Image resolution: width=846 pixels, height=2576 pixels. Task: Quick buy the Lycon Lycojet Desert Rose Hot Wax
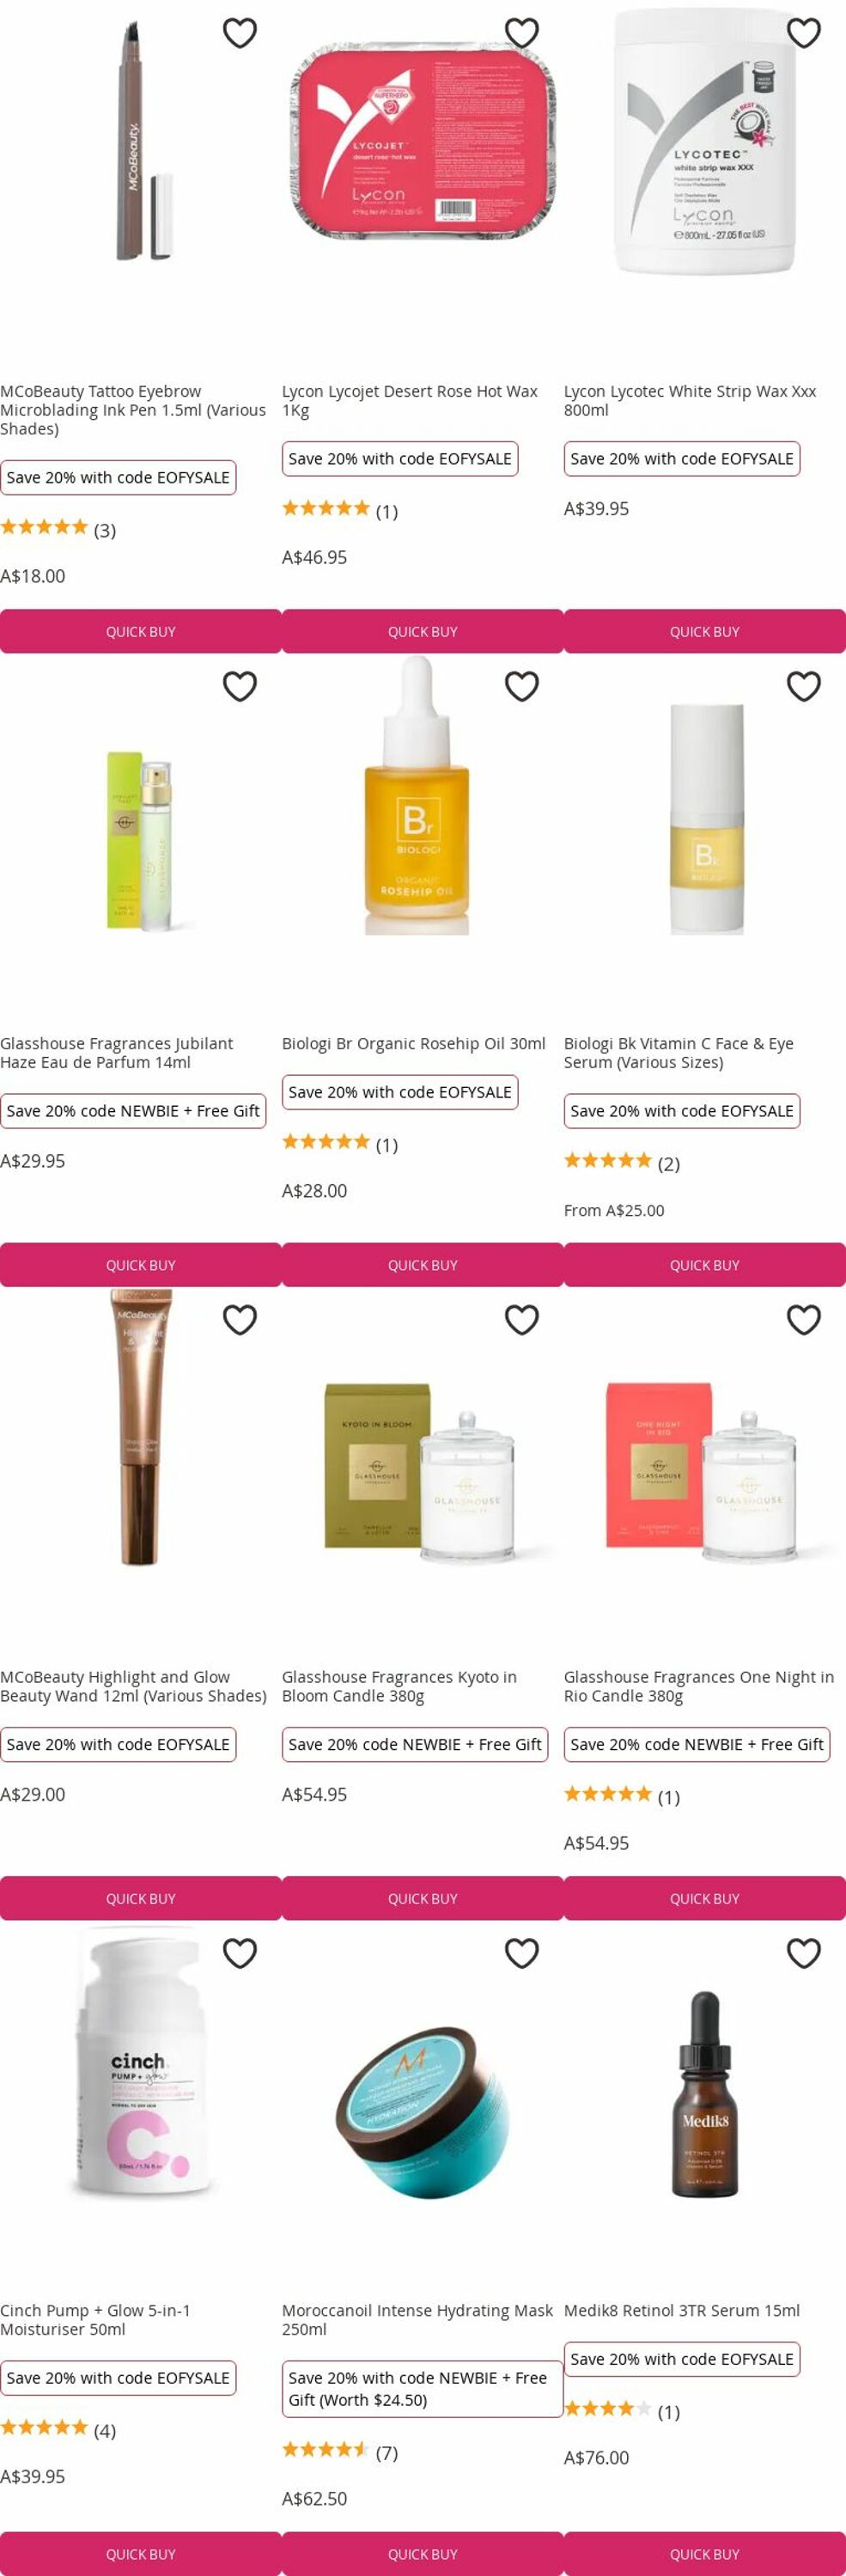(423, 632)
